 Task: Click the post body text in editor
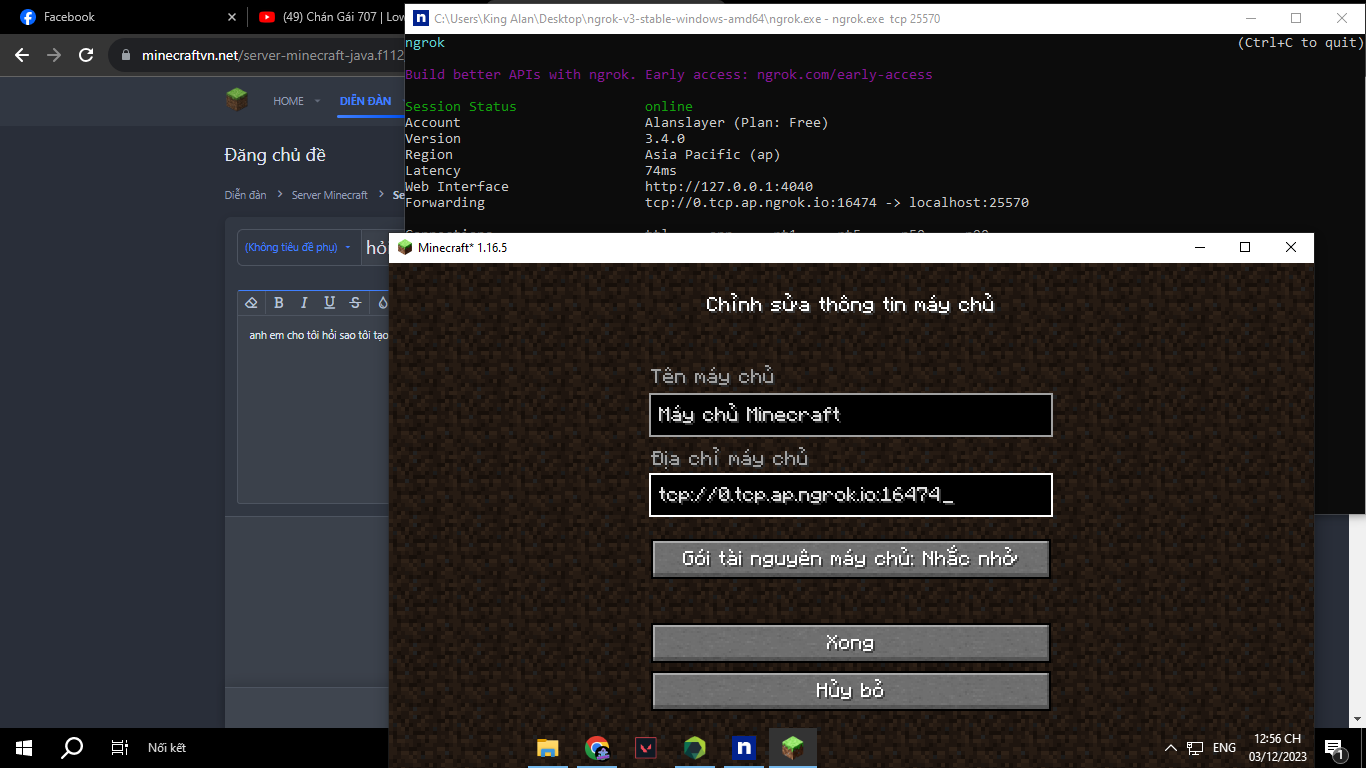point(319,336)
